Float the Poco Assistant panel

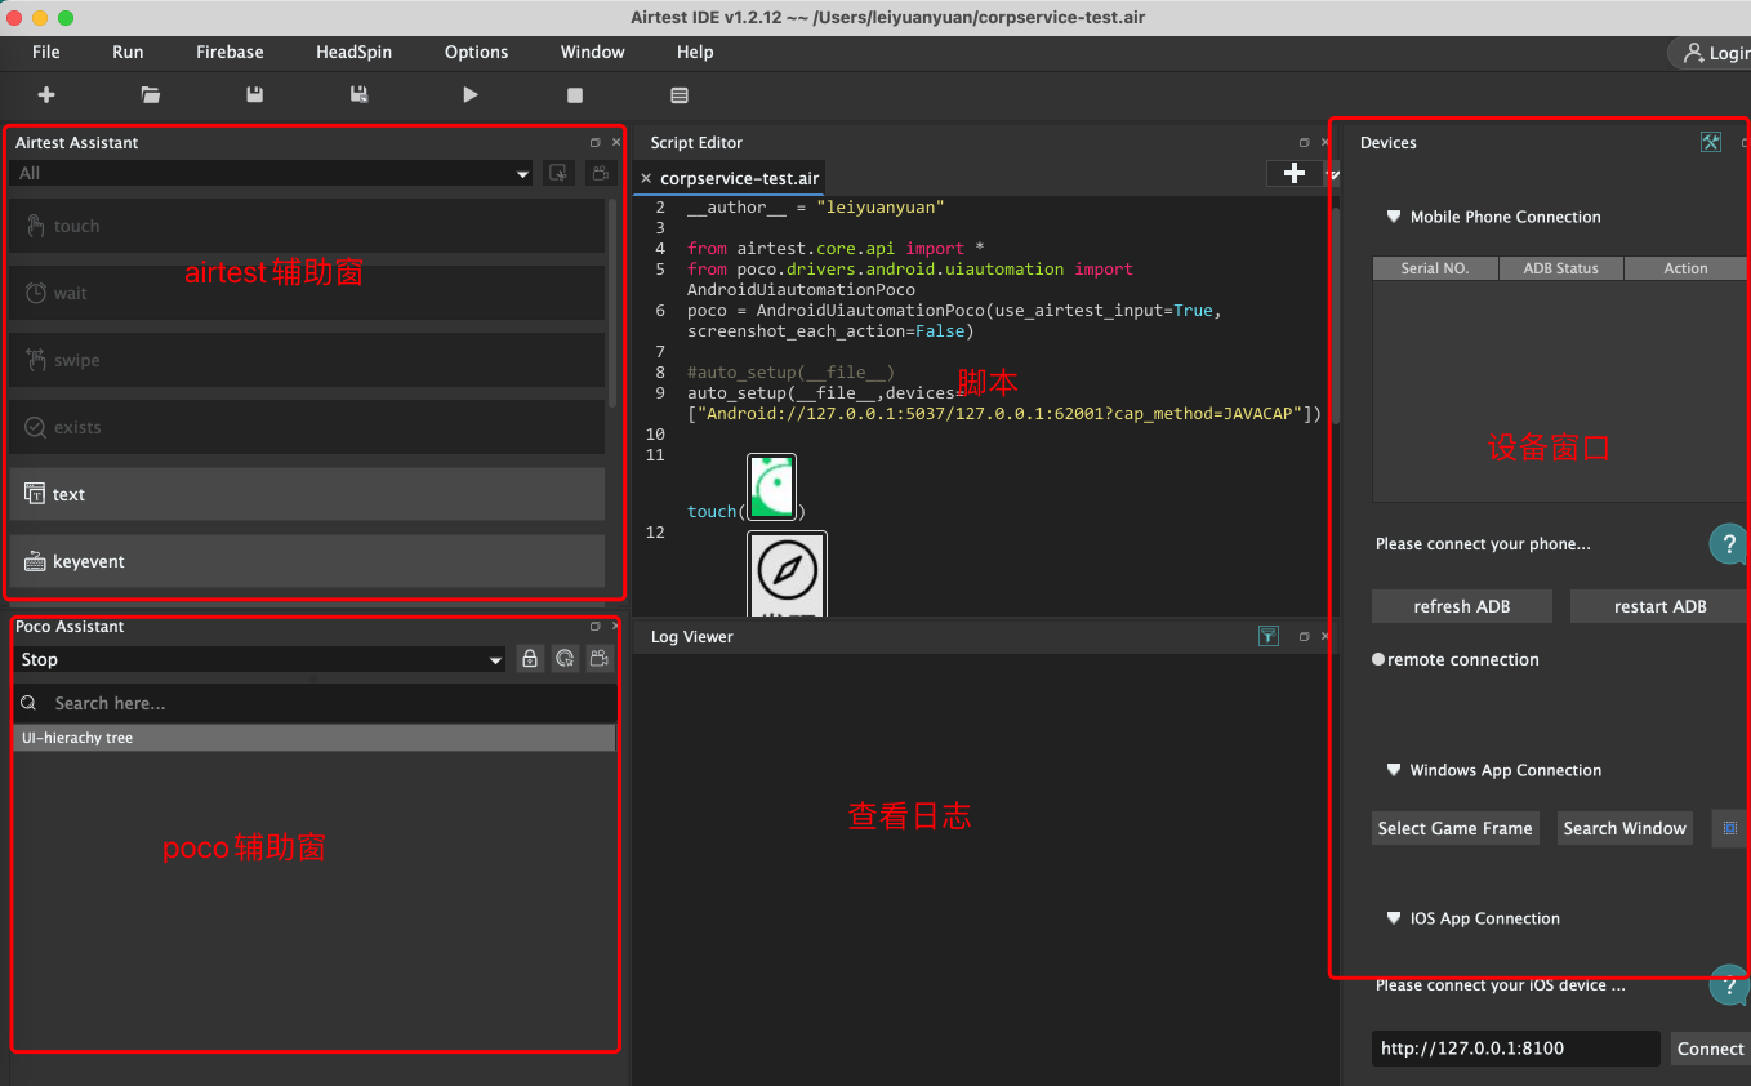tap(595, 627)
